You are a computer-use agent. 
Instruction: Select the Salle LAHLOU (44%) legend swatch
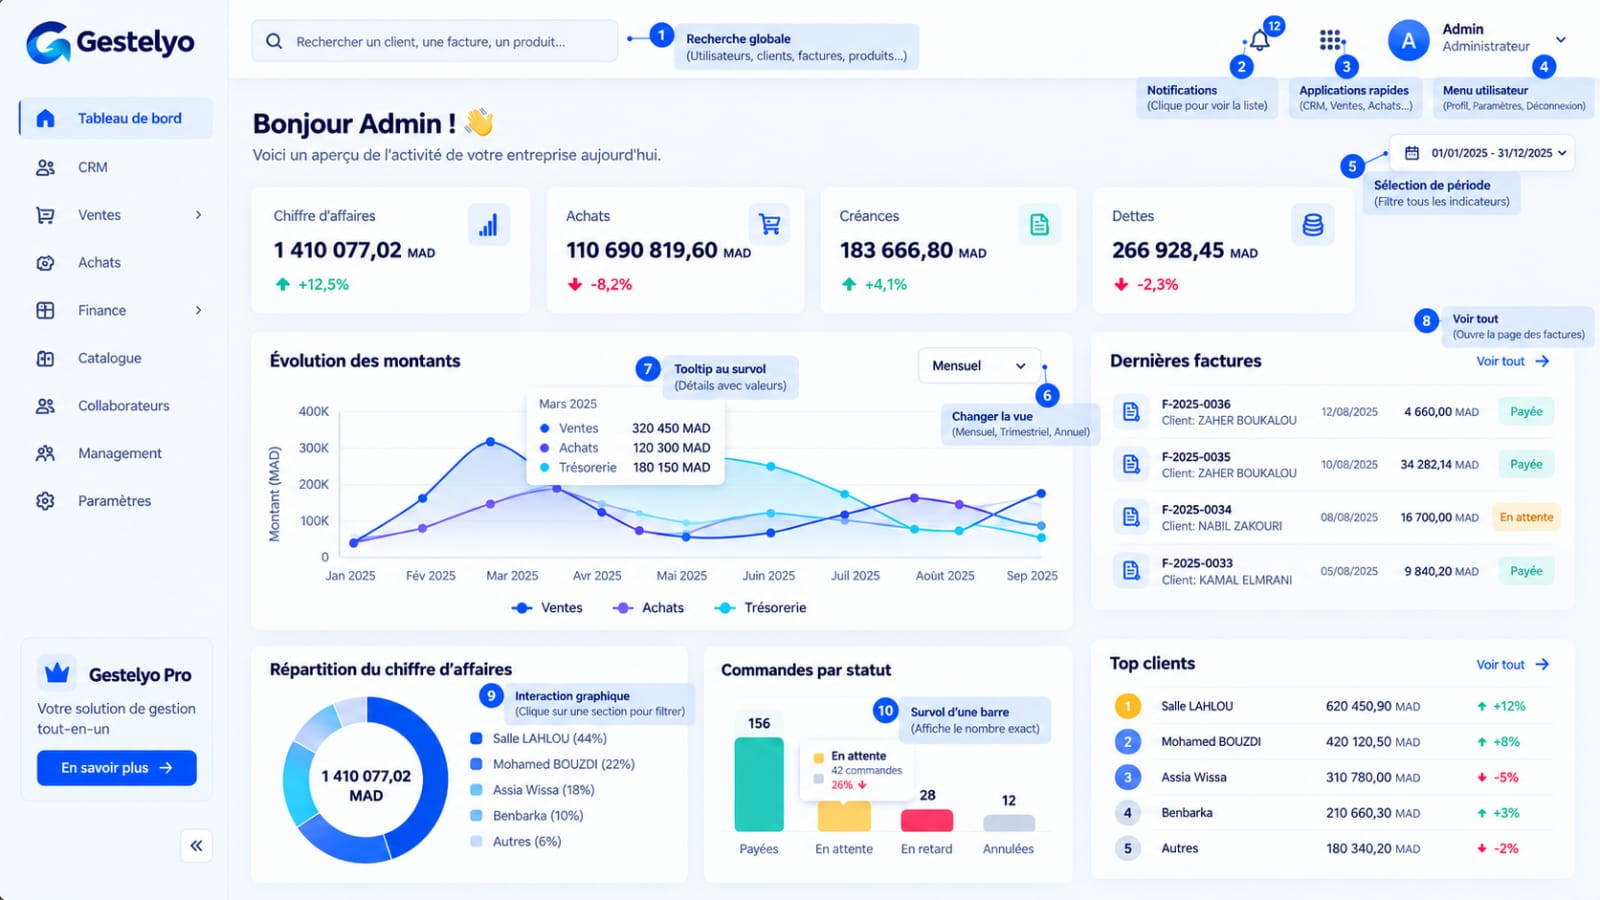coord(476,738)
